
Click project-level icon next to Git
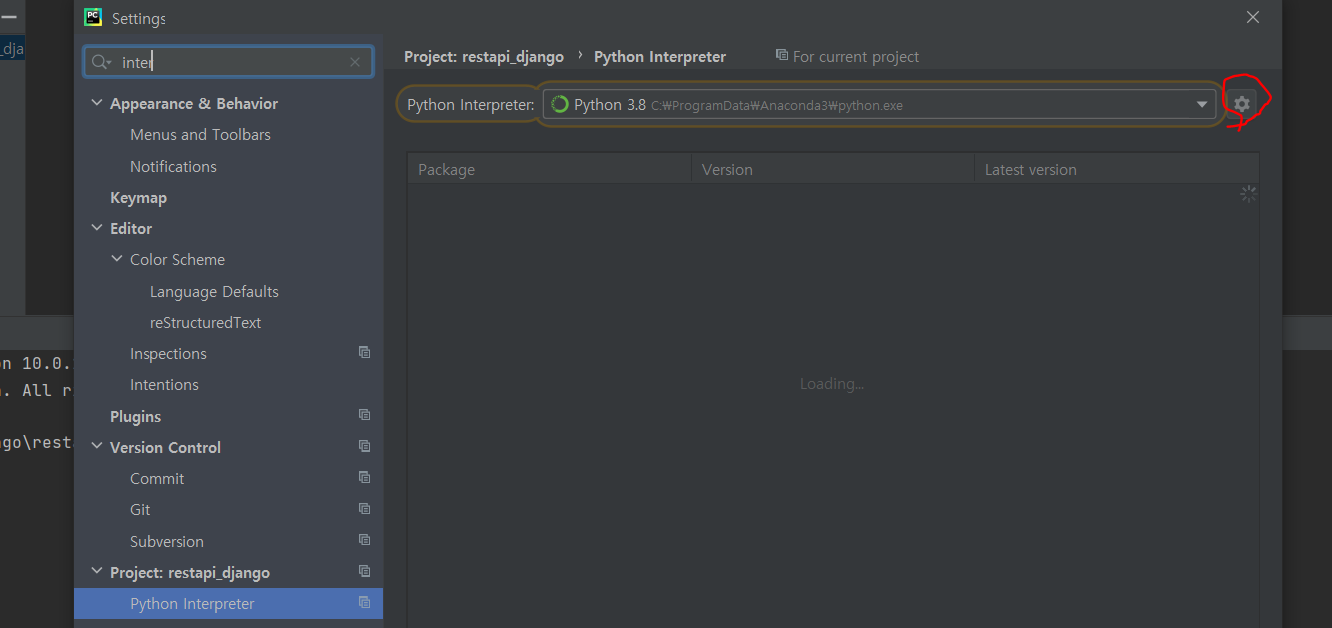tap(365, 509)
